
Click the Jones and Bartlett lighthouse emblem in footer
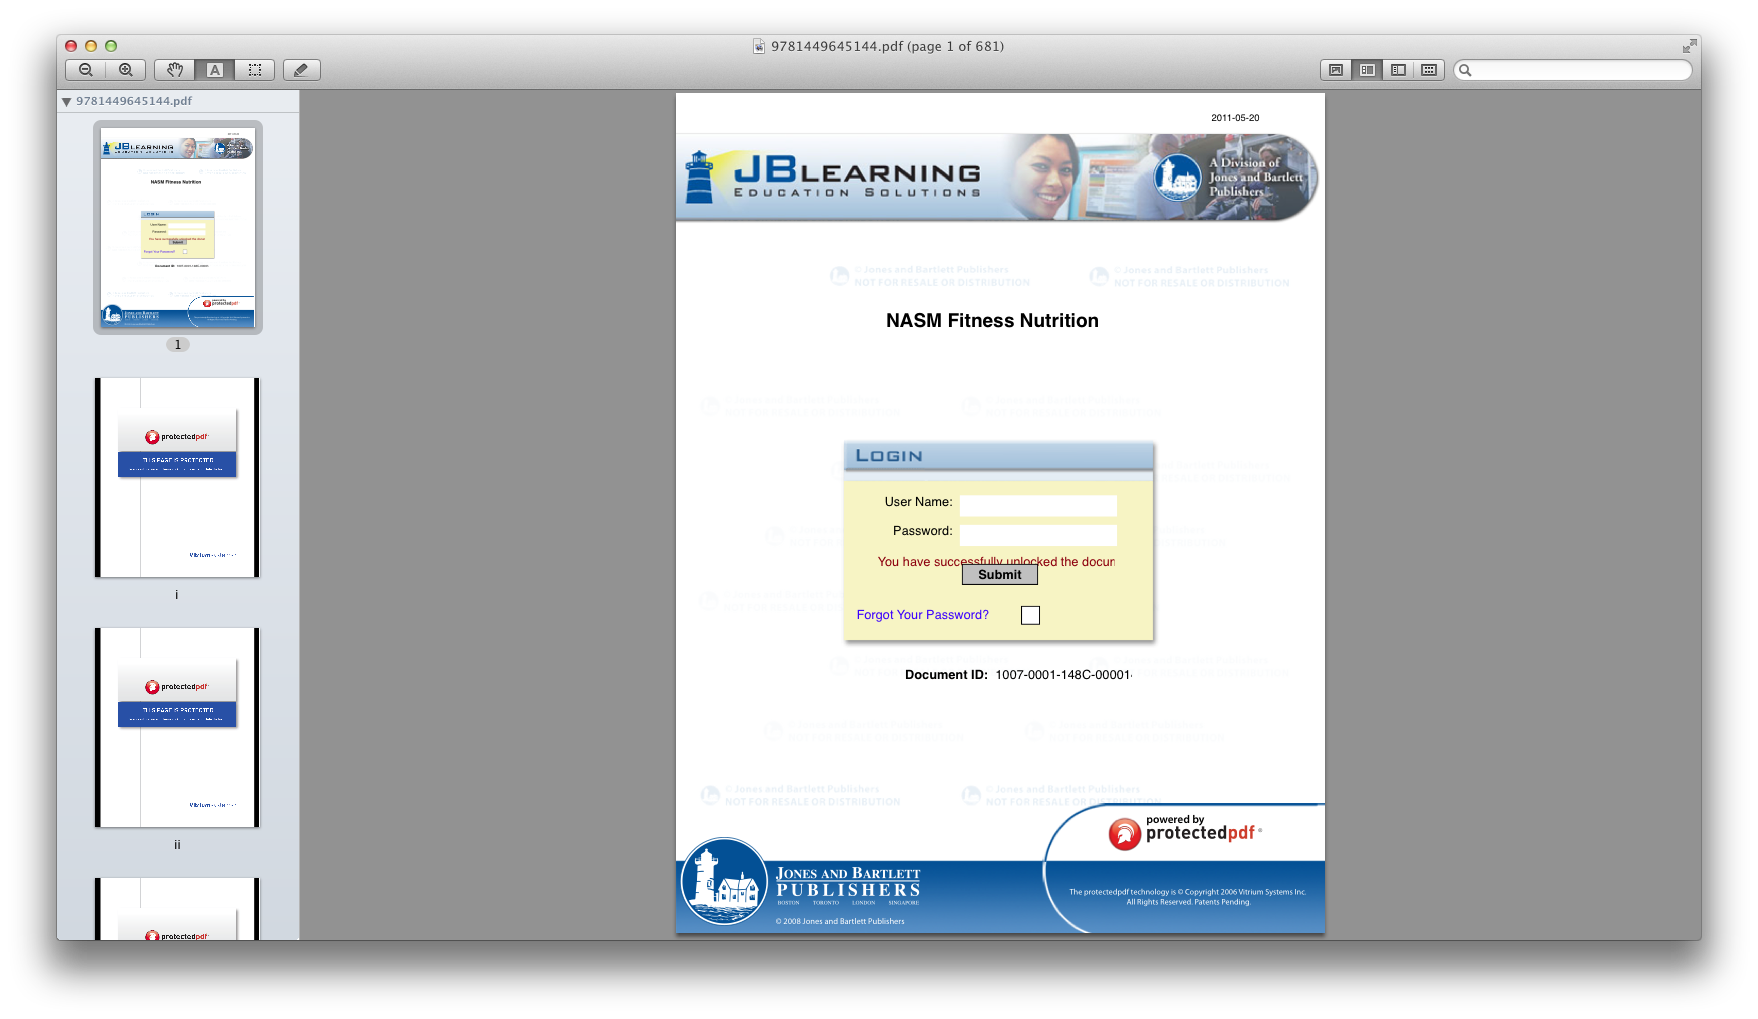coord(724,881)
